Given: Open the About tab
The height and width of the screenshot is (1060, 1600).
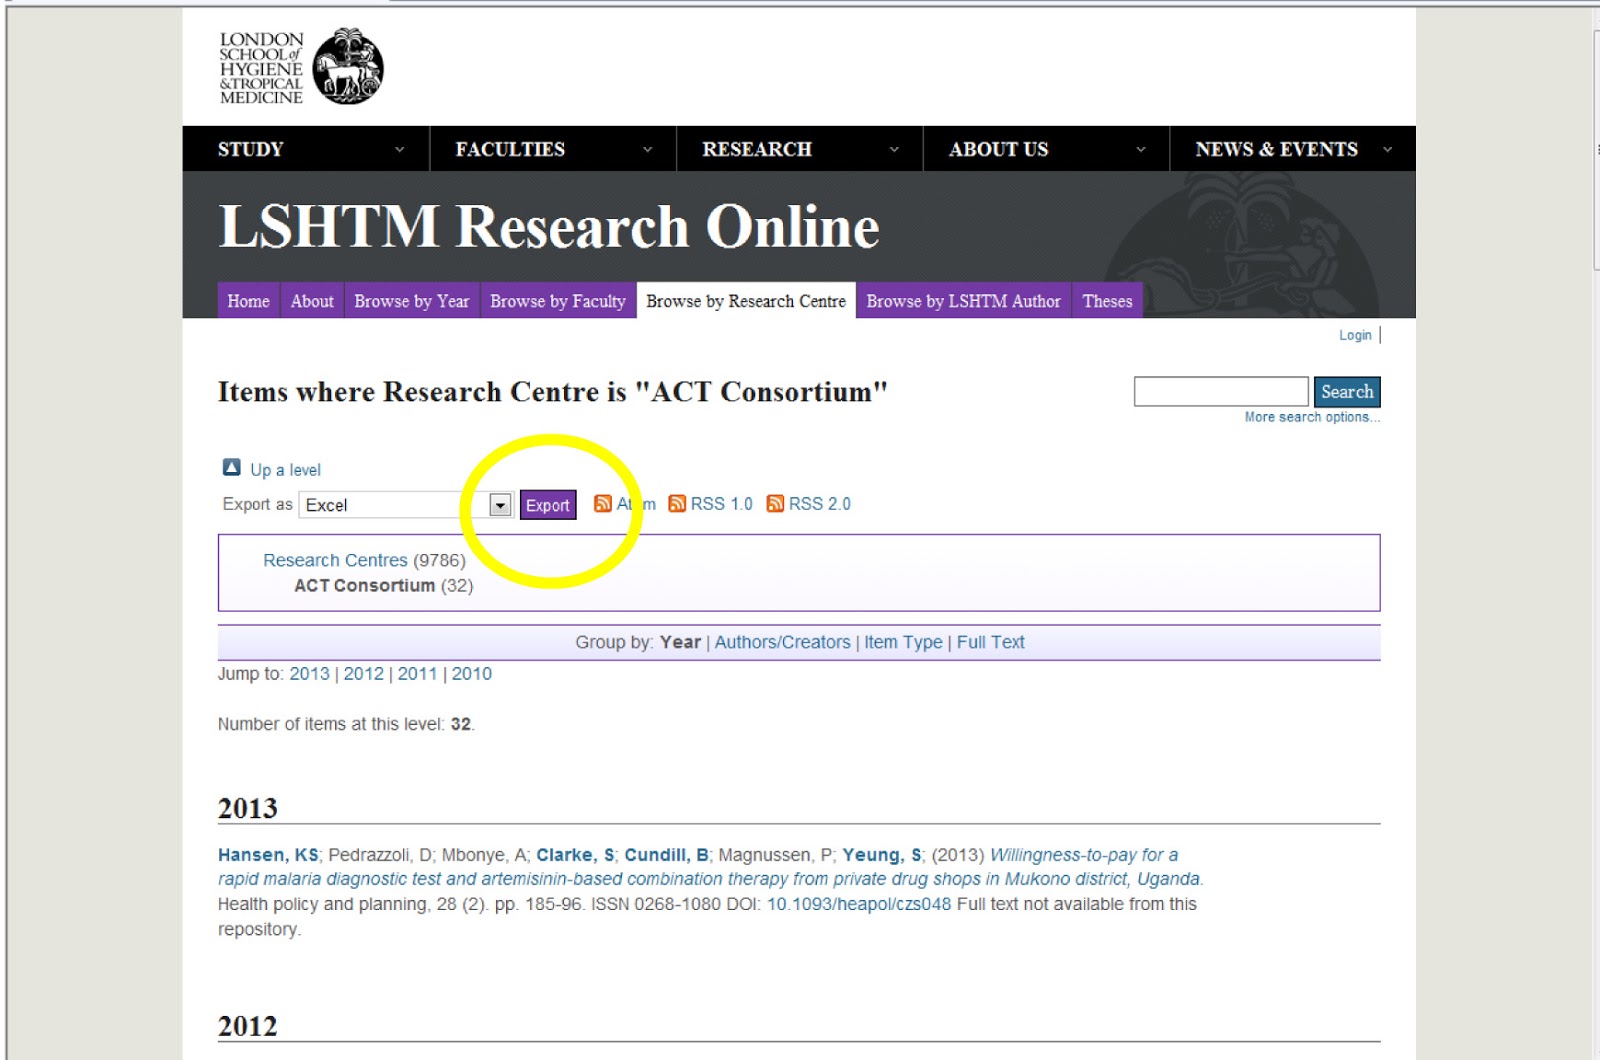Looking at the screenshot, I should point(312,301).
